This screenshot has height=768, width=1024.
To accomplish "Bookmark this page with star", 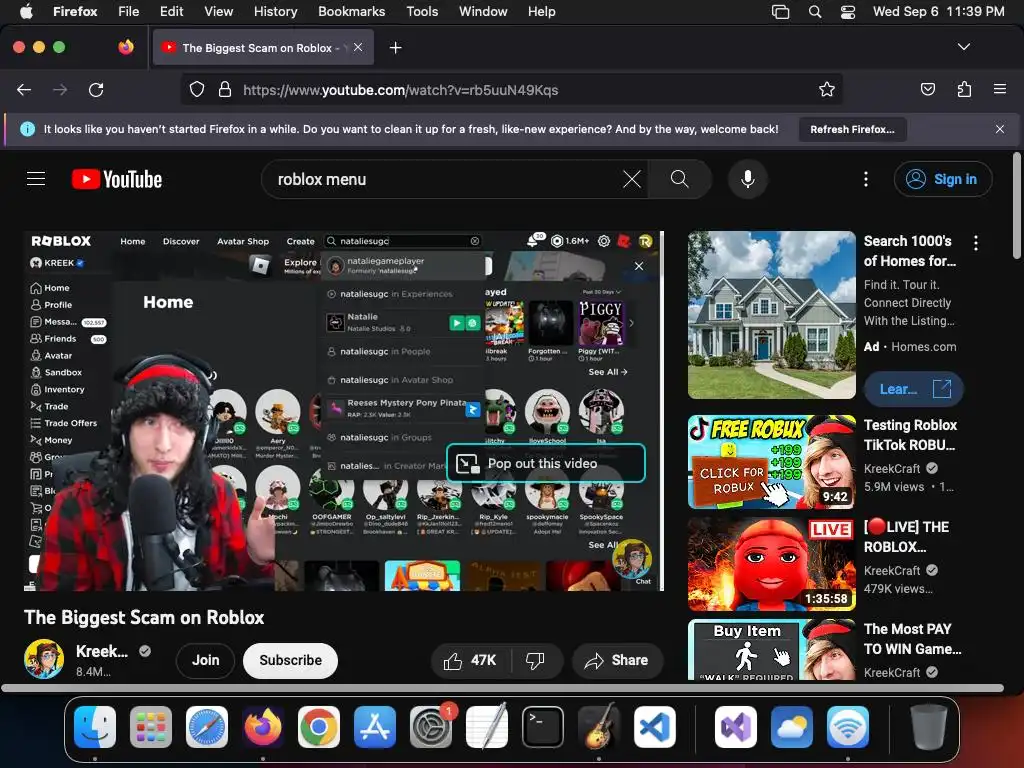I will [827, 89].
